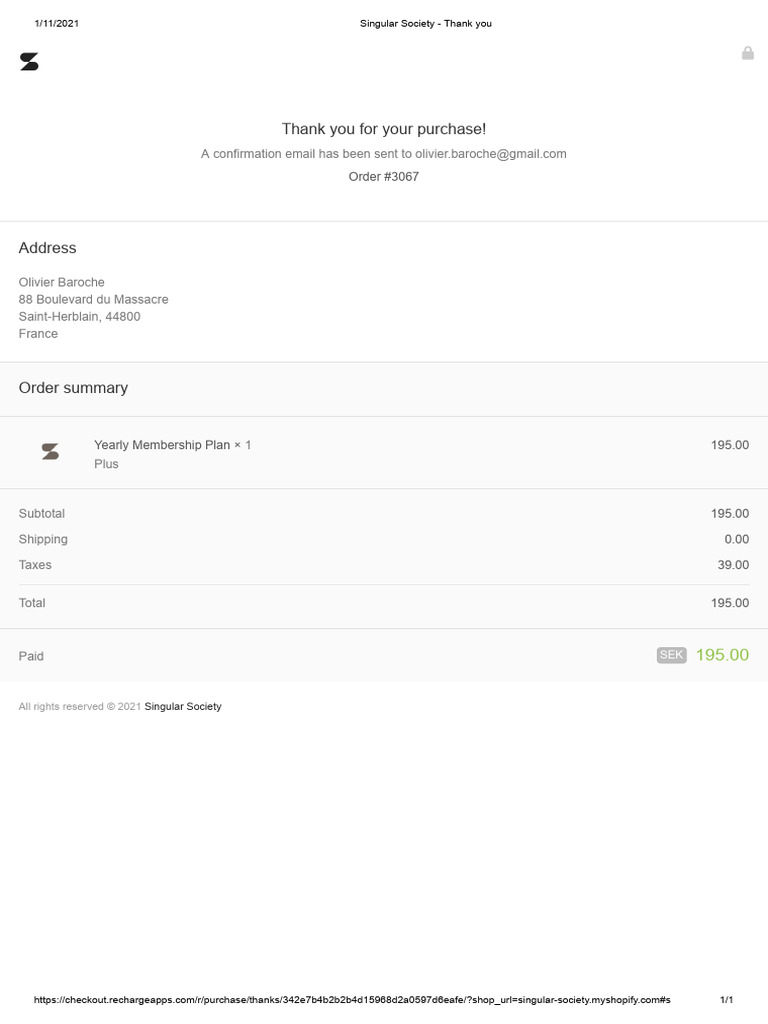Click the Taxes amount 39.00
This screenshot has height=1024, width=768.
click(733, 565)
